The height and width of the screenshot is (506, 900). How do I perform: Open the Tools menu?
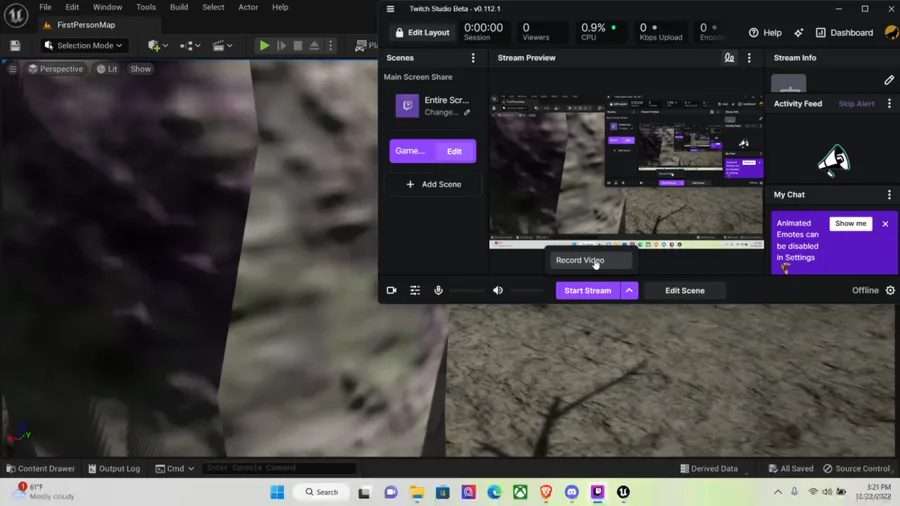[x=146, y=7]
